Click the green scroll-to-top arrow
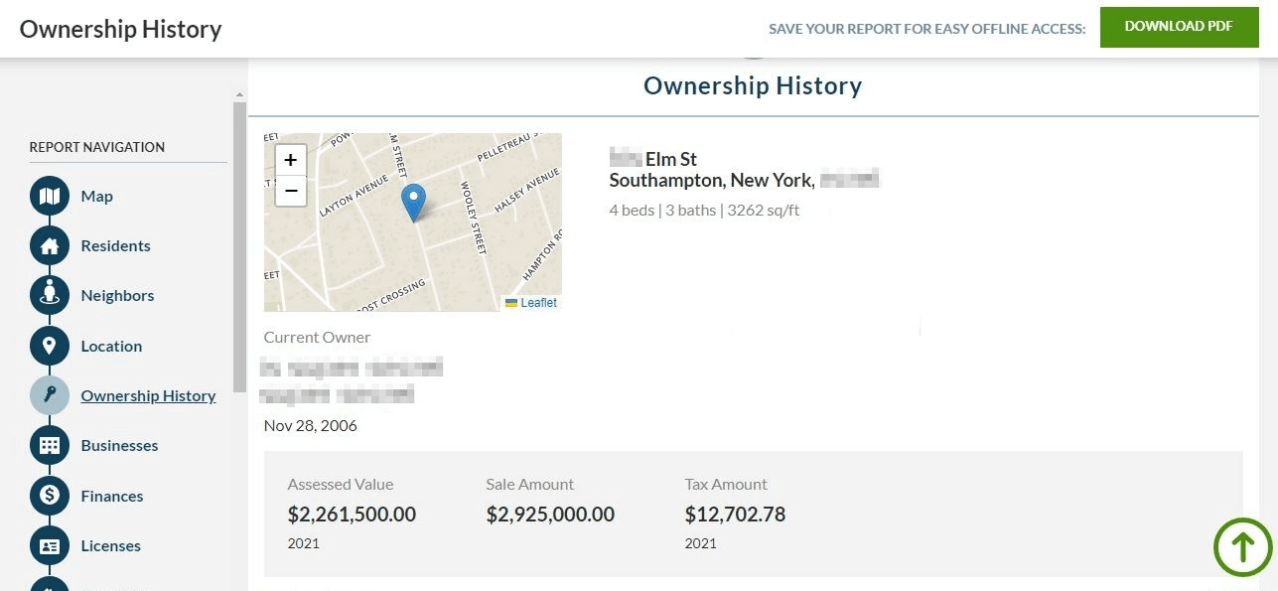Screen dimensions: 1278x591 pos(1242,547)
